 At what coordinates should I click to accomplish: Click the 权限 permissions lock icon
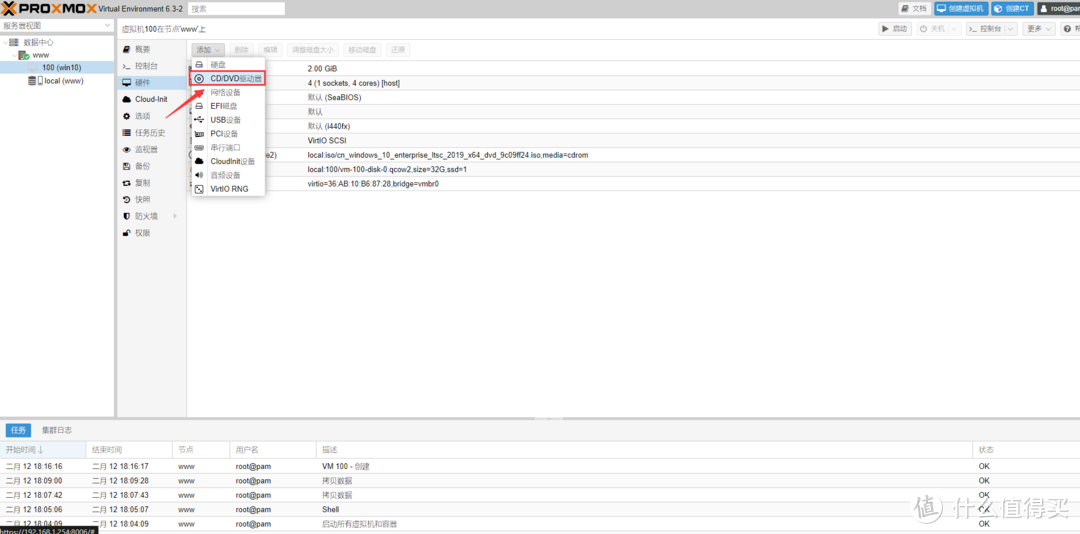click(126, 233)
